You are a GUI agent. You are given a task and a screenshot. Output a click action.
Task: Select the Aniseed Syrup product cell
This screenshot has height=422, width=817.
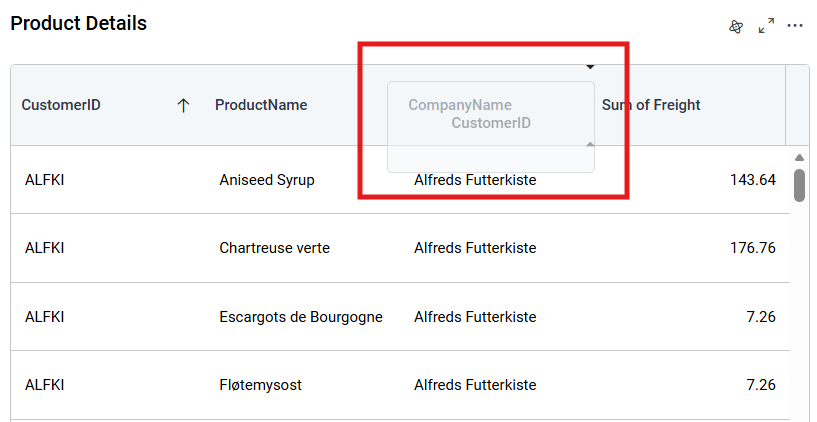tap(267, 180)
